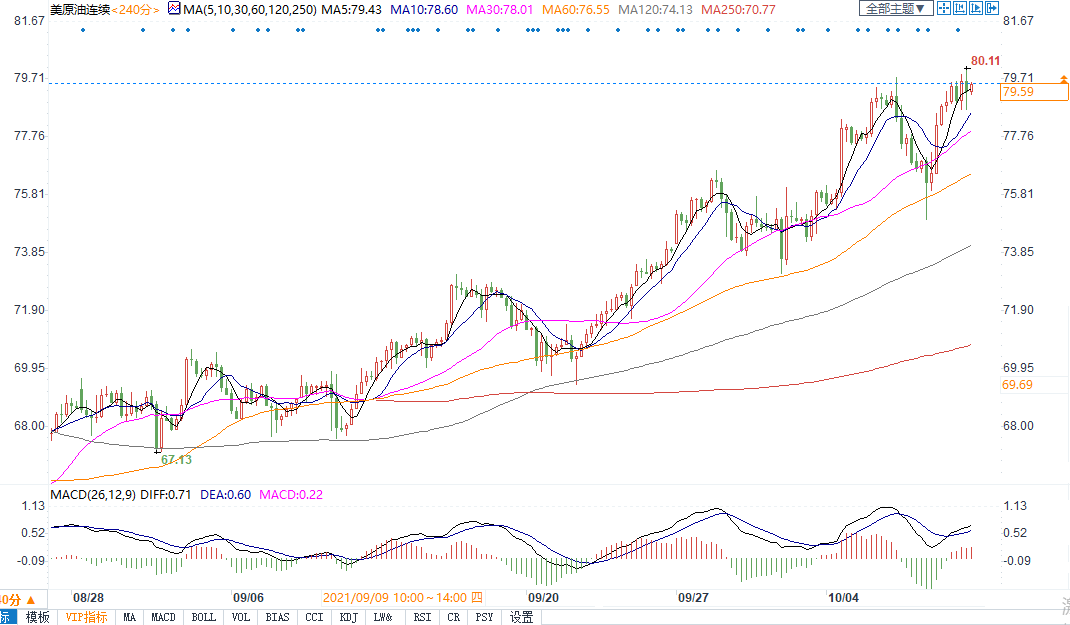Open the 全部主题 dropdown
Image resolution: width=1070 pixels, height=625 pixels.
[x=895, y=8]
